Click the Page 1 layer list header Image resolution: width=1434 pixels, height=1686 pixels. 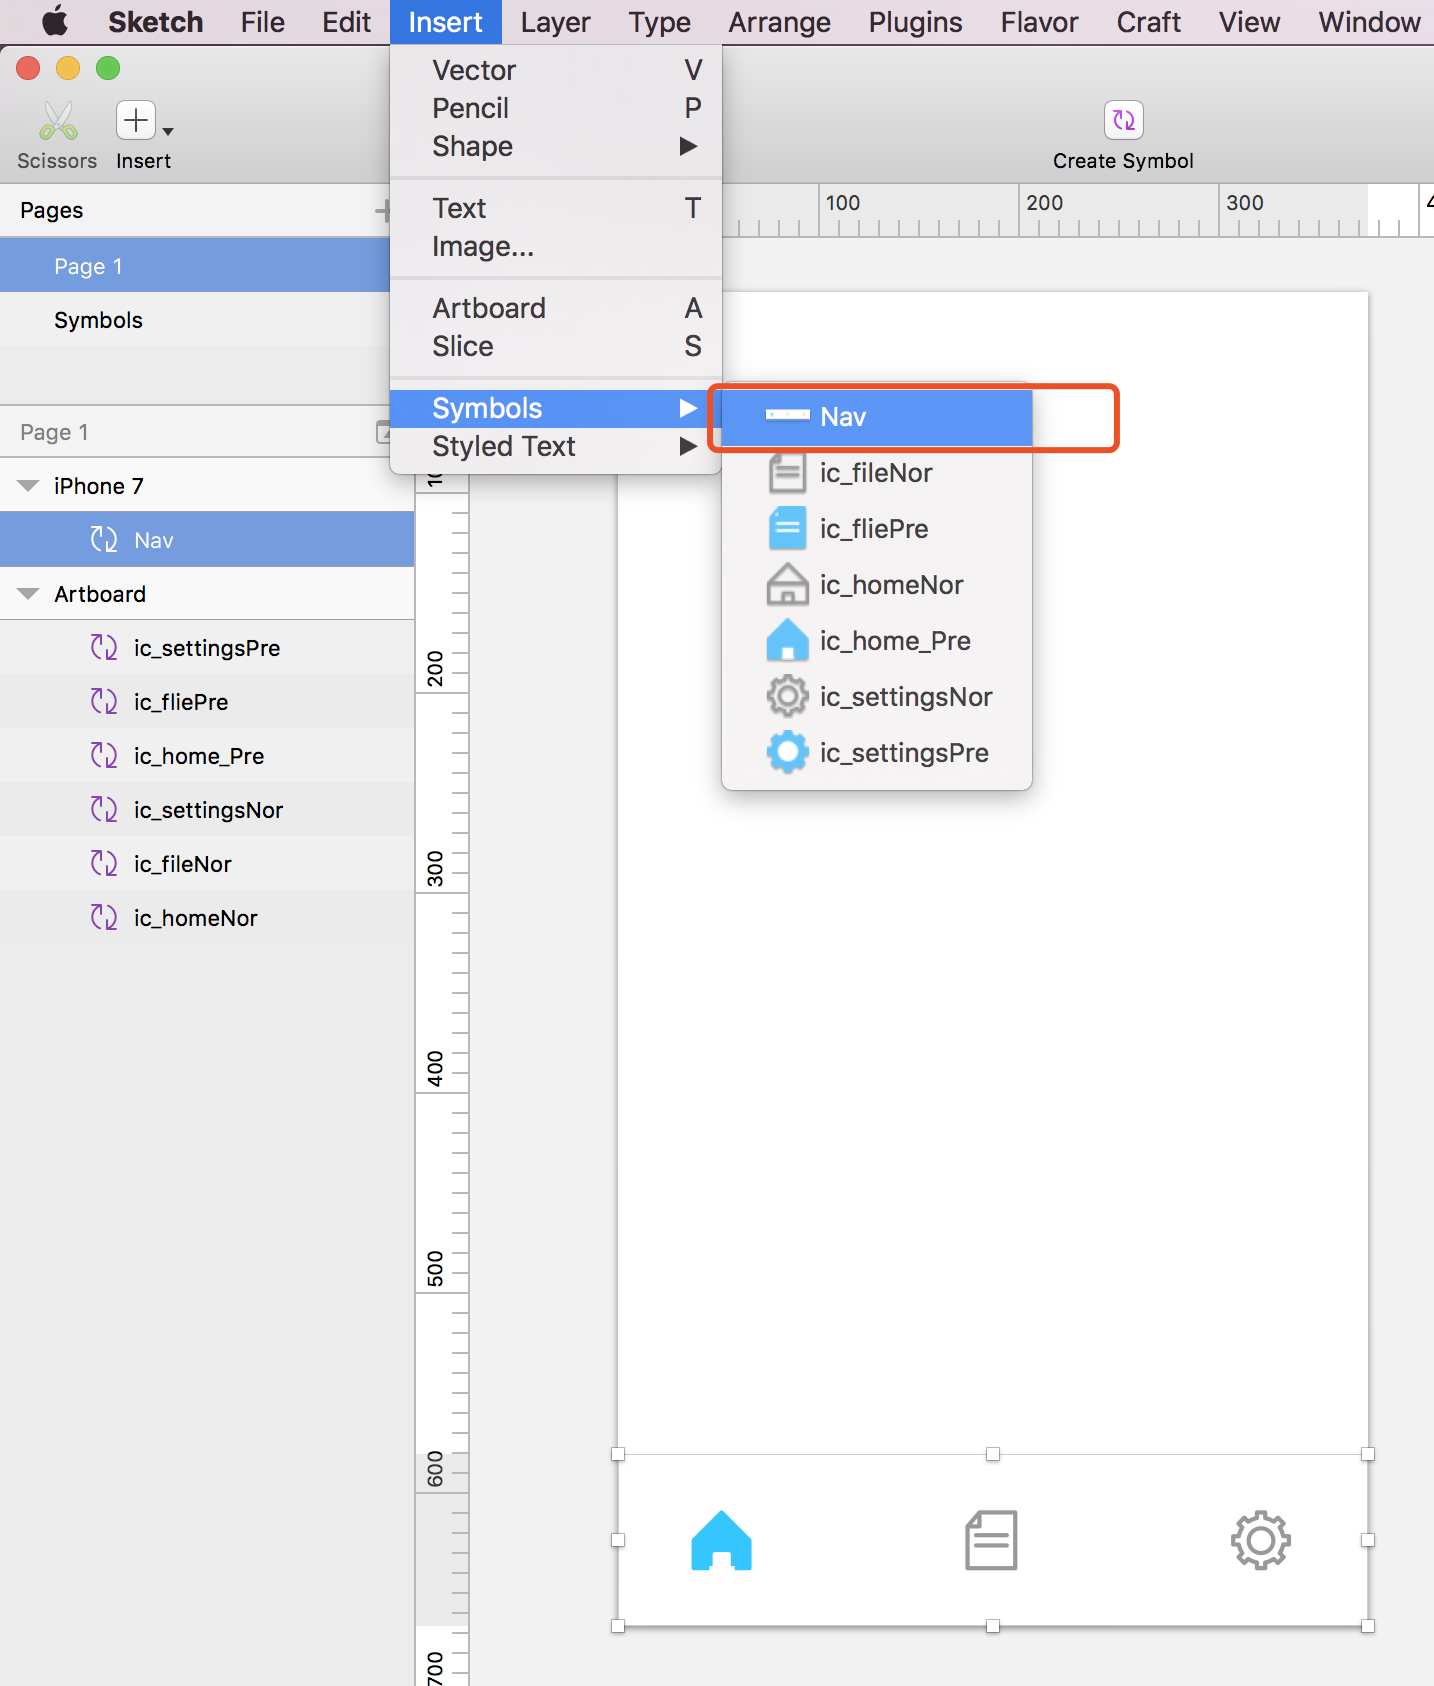[195, 432]
